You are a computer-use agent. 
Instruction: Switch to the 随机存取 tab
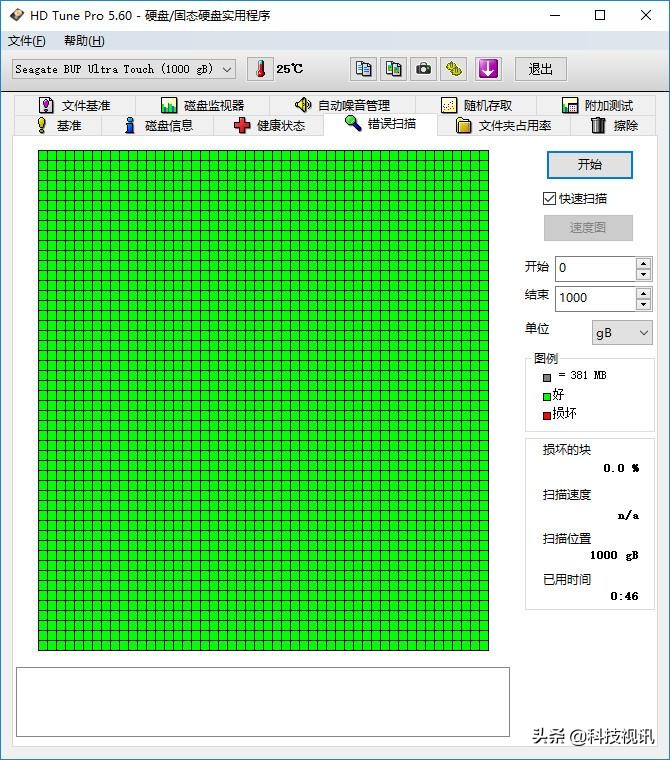coord(476,105)
